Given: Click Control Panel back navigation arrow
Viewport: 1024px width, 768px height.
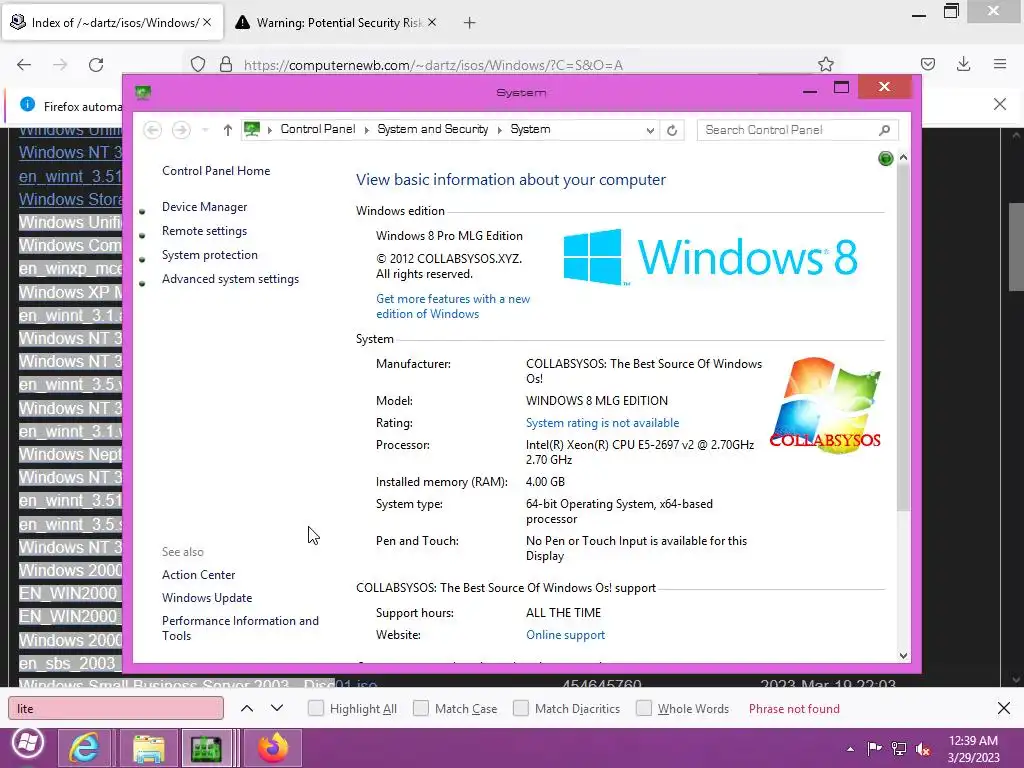Looking at the screenshot, I should 152,130.
